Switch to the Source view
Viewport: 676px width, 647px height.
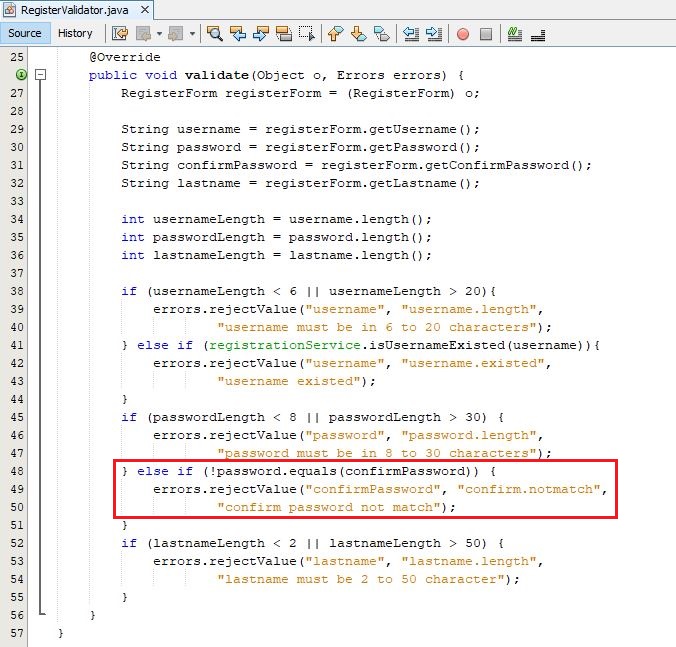pos(25,33)
